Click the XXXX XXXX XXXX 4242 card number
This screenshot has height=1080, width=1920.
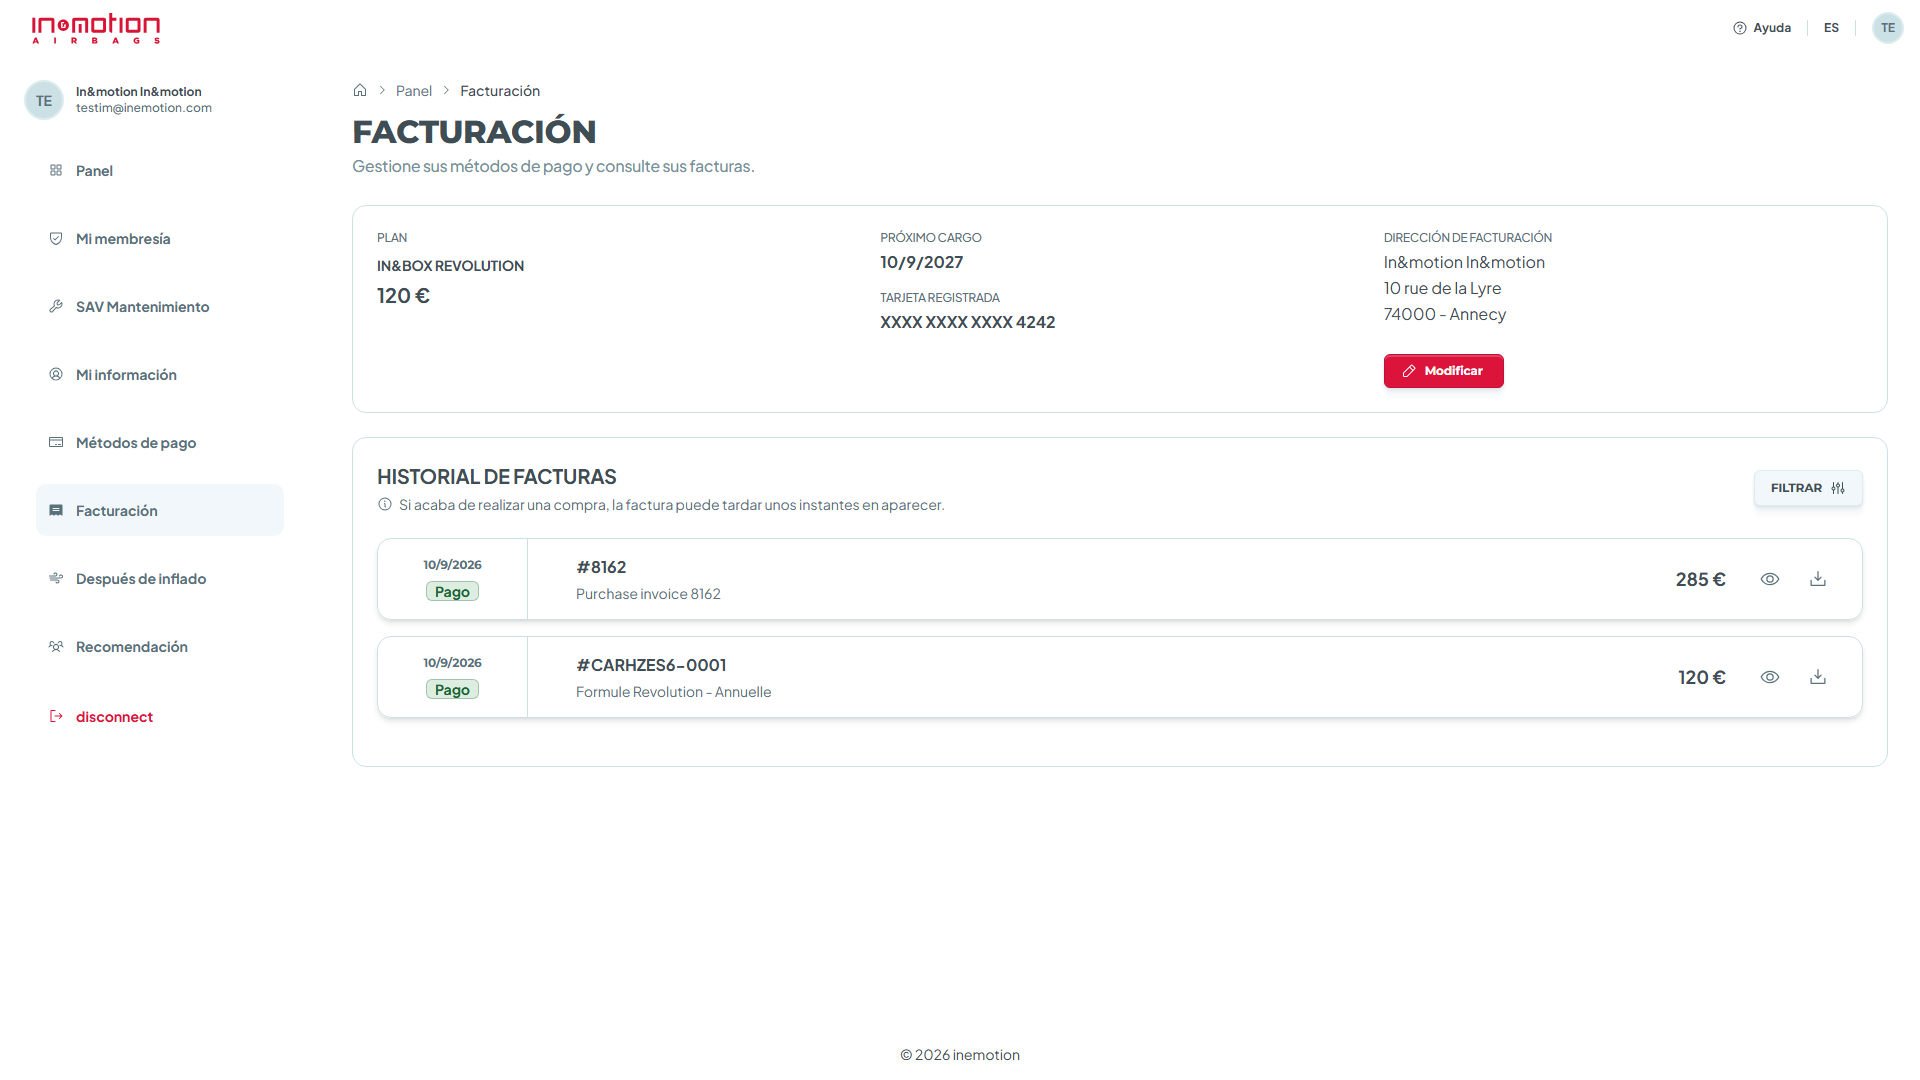pyautogui.click(x=967, y=322)
